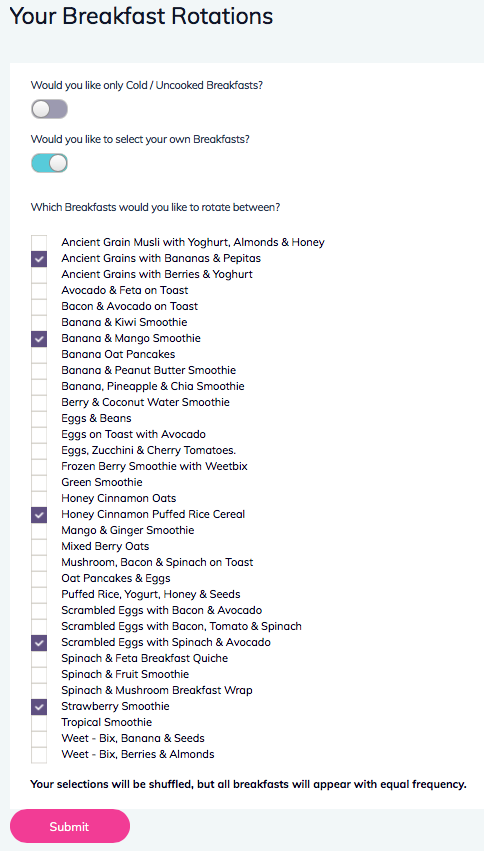Check Puffed Rice, Yogurt, Honey & Seeds
Viewport: 484px width, 851px height.
[x=39, y=595]
